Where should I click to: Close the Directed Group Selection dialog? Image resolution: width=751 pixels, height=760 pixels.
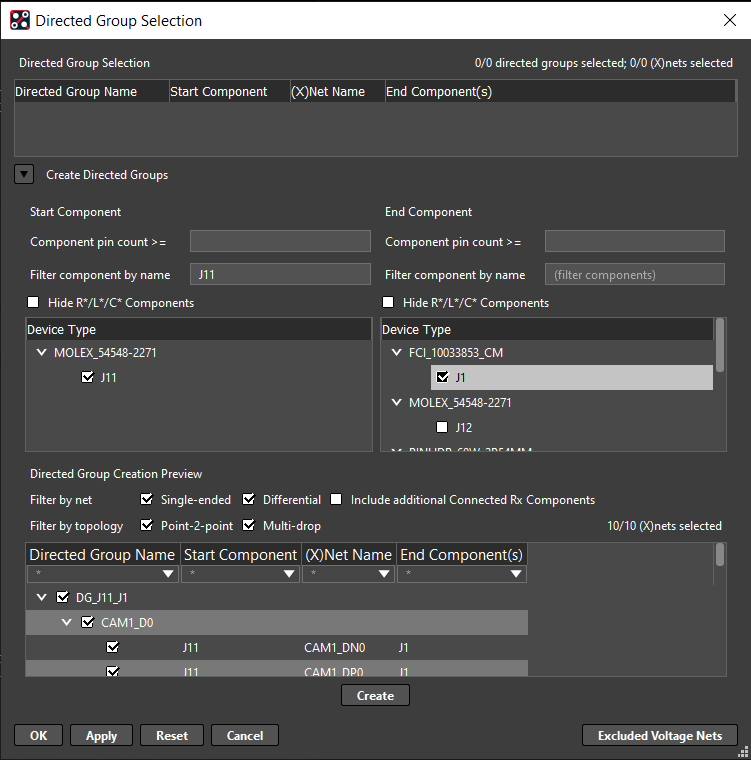(729, 20)
